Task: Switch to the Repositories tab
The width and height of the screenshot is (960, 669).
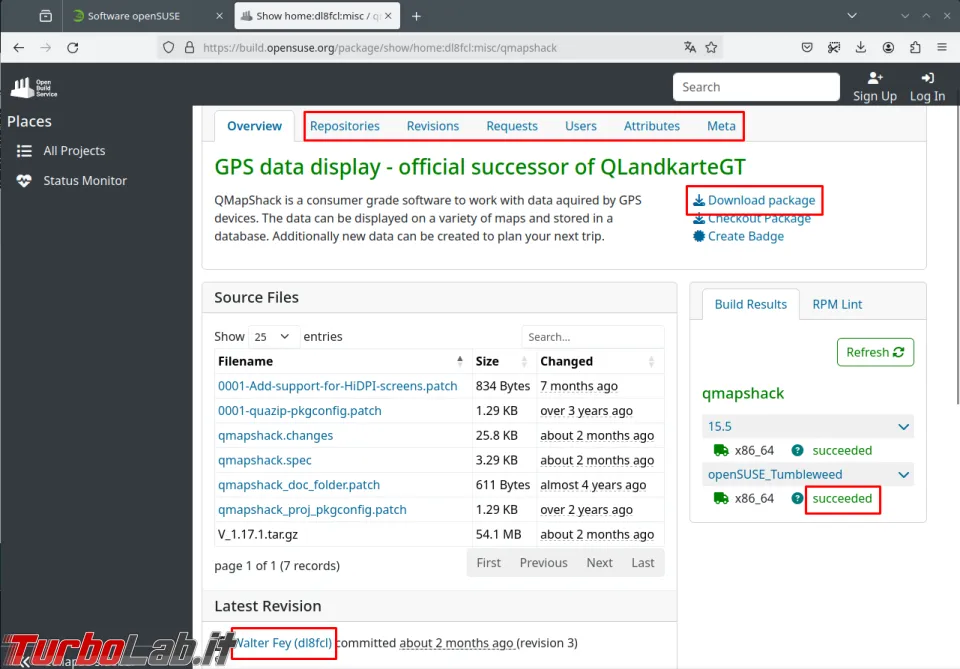Action: tap(345, 126)
